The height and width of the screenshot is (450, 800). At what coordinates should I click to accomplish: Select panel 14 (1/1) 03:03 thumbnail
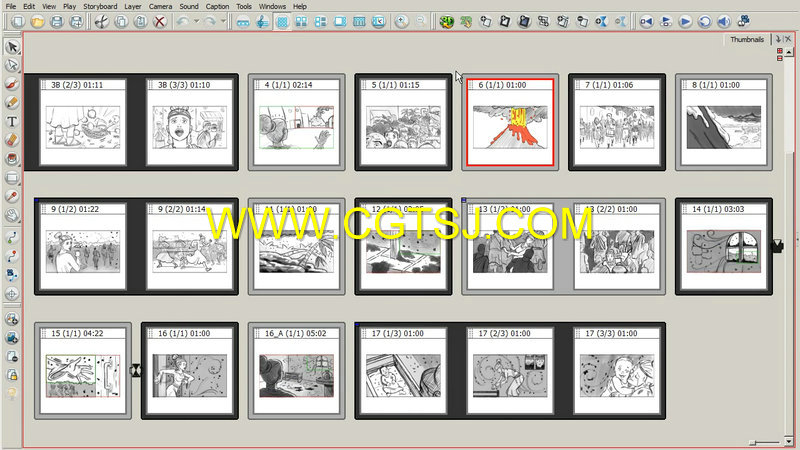pos(724,246)
